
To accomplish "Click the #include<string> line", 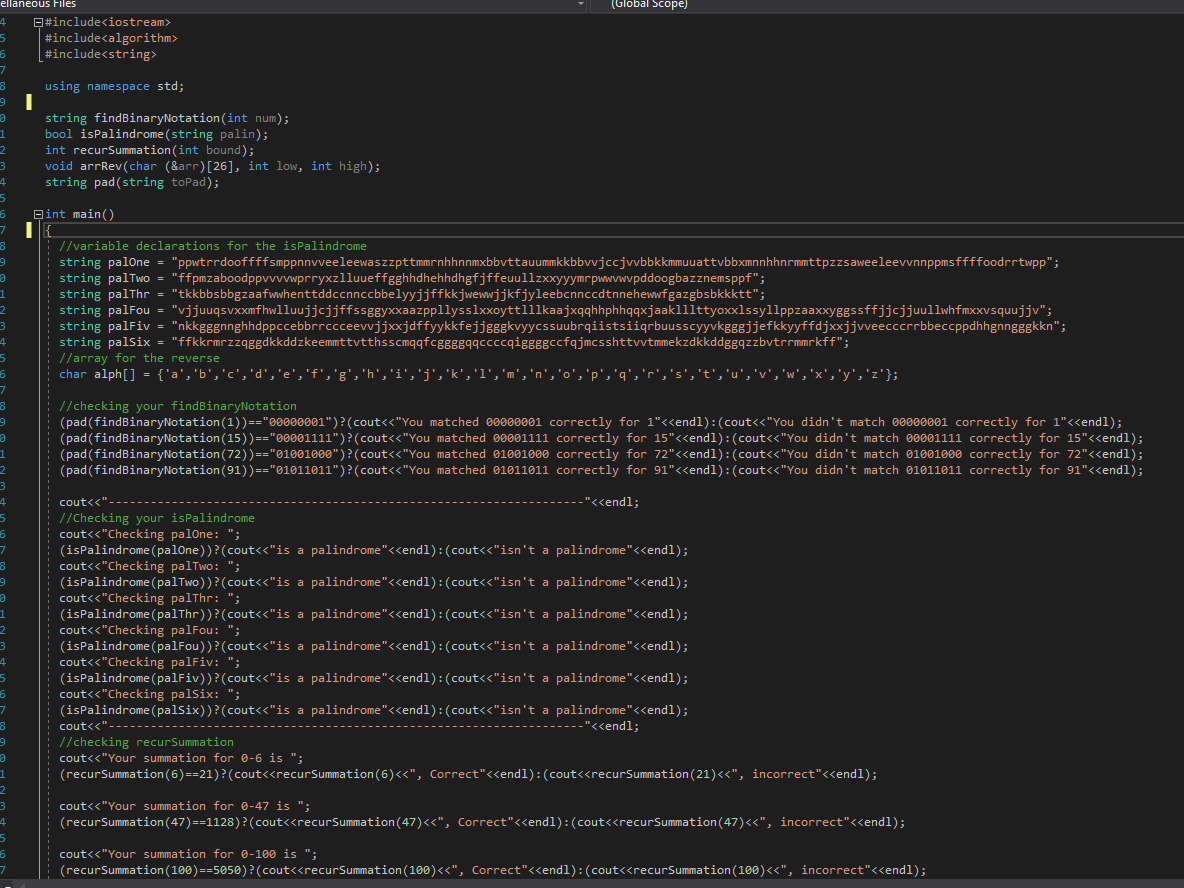I will pyautogui.click(x=100, y=54).
